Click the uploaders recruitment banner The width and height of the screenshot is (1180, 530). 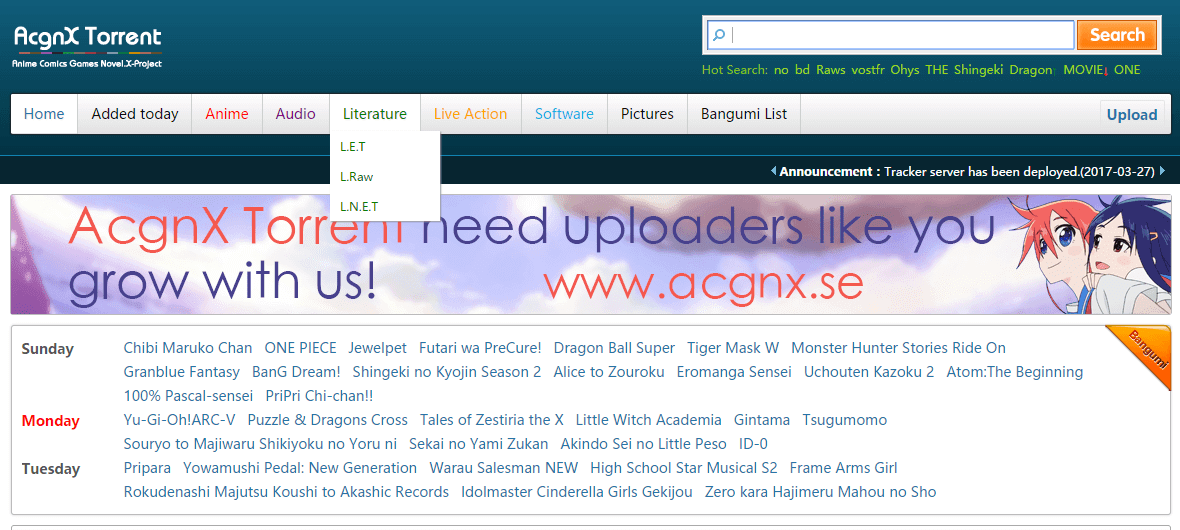tap(591, 254)
